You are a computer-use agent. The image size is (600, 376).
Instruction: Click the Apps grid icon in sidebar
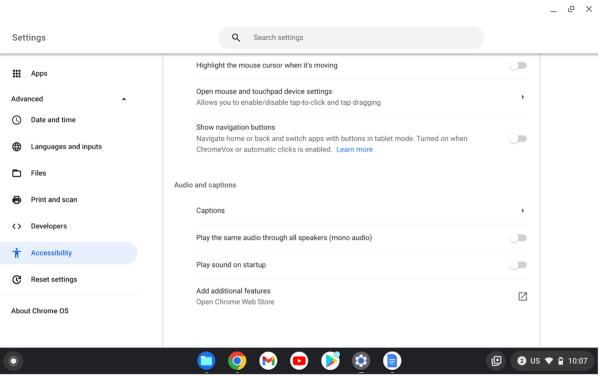pyautogui.click(x=16, y=73)
